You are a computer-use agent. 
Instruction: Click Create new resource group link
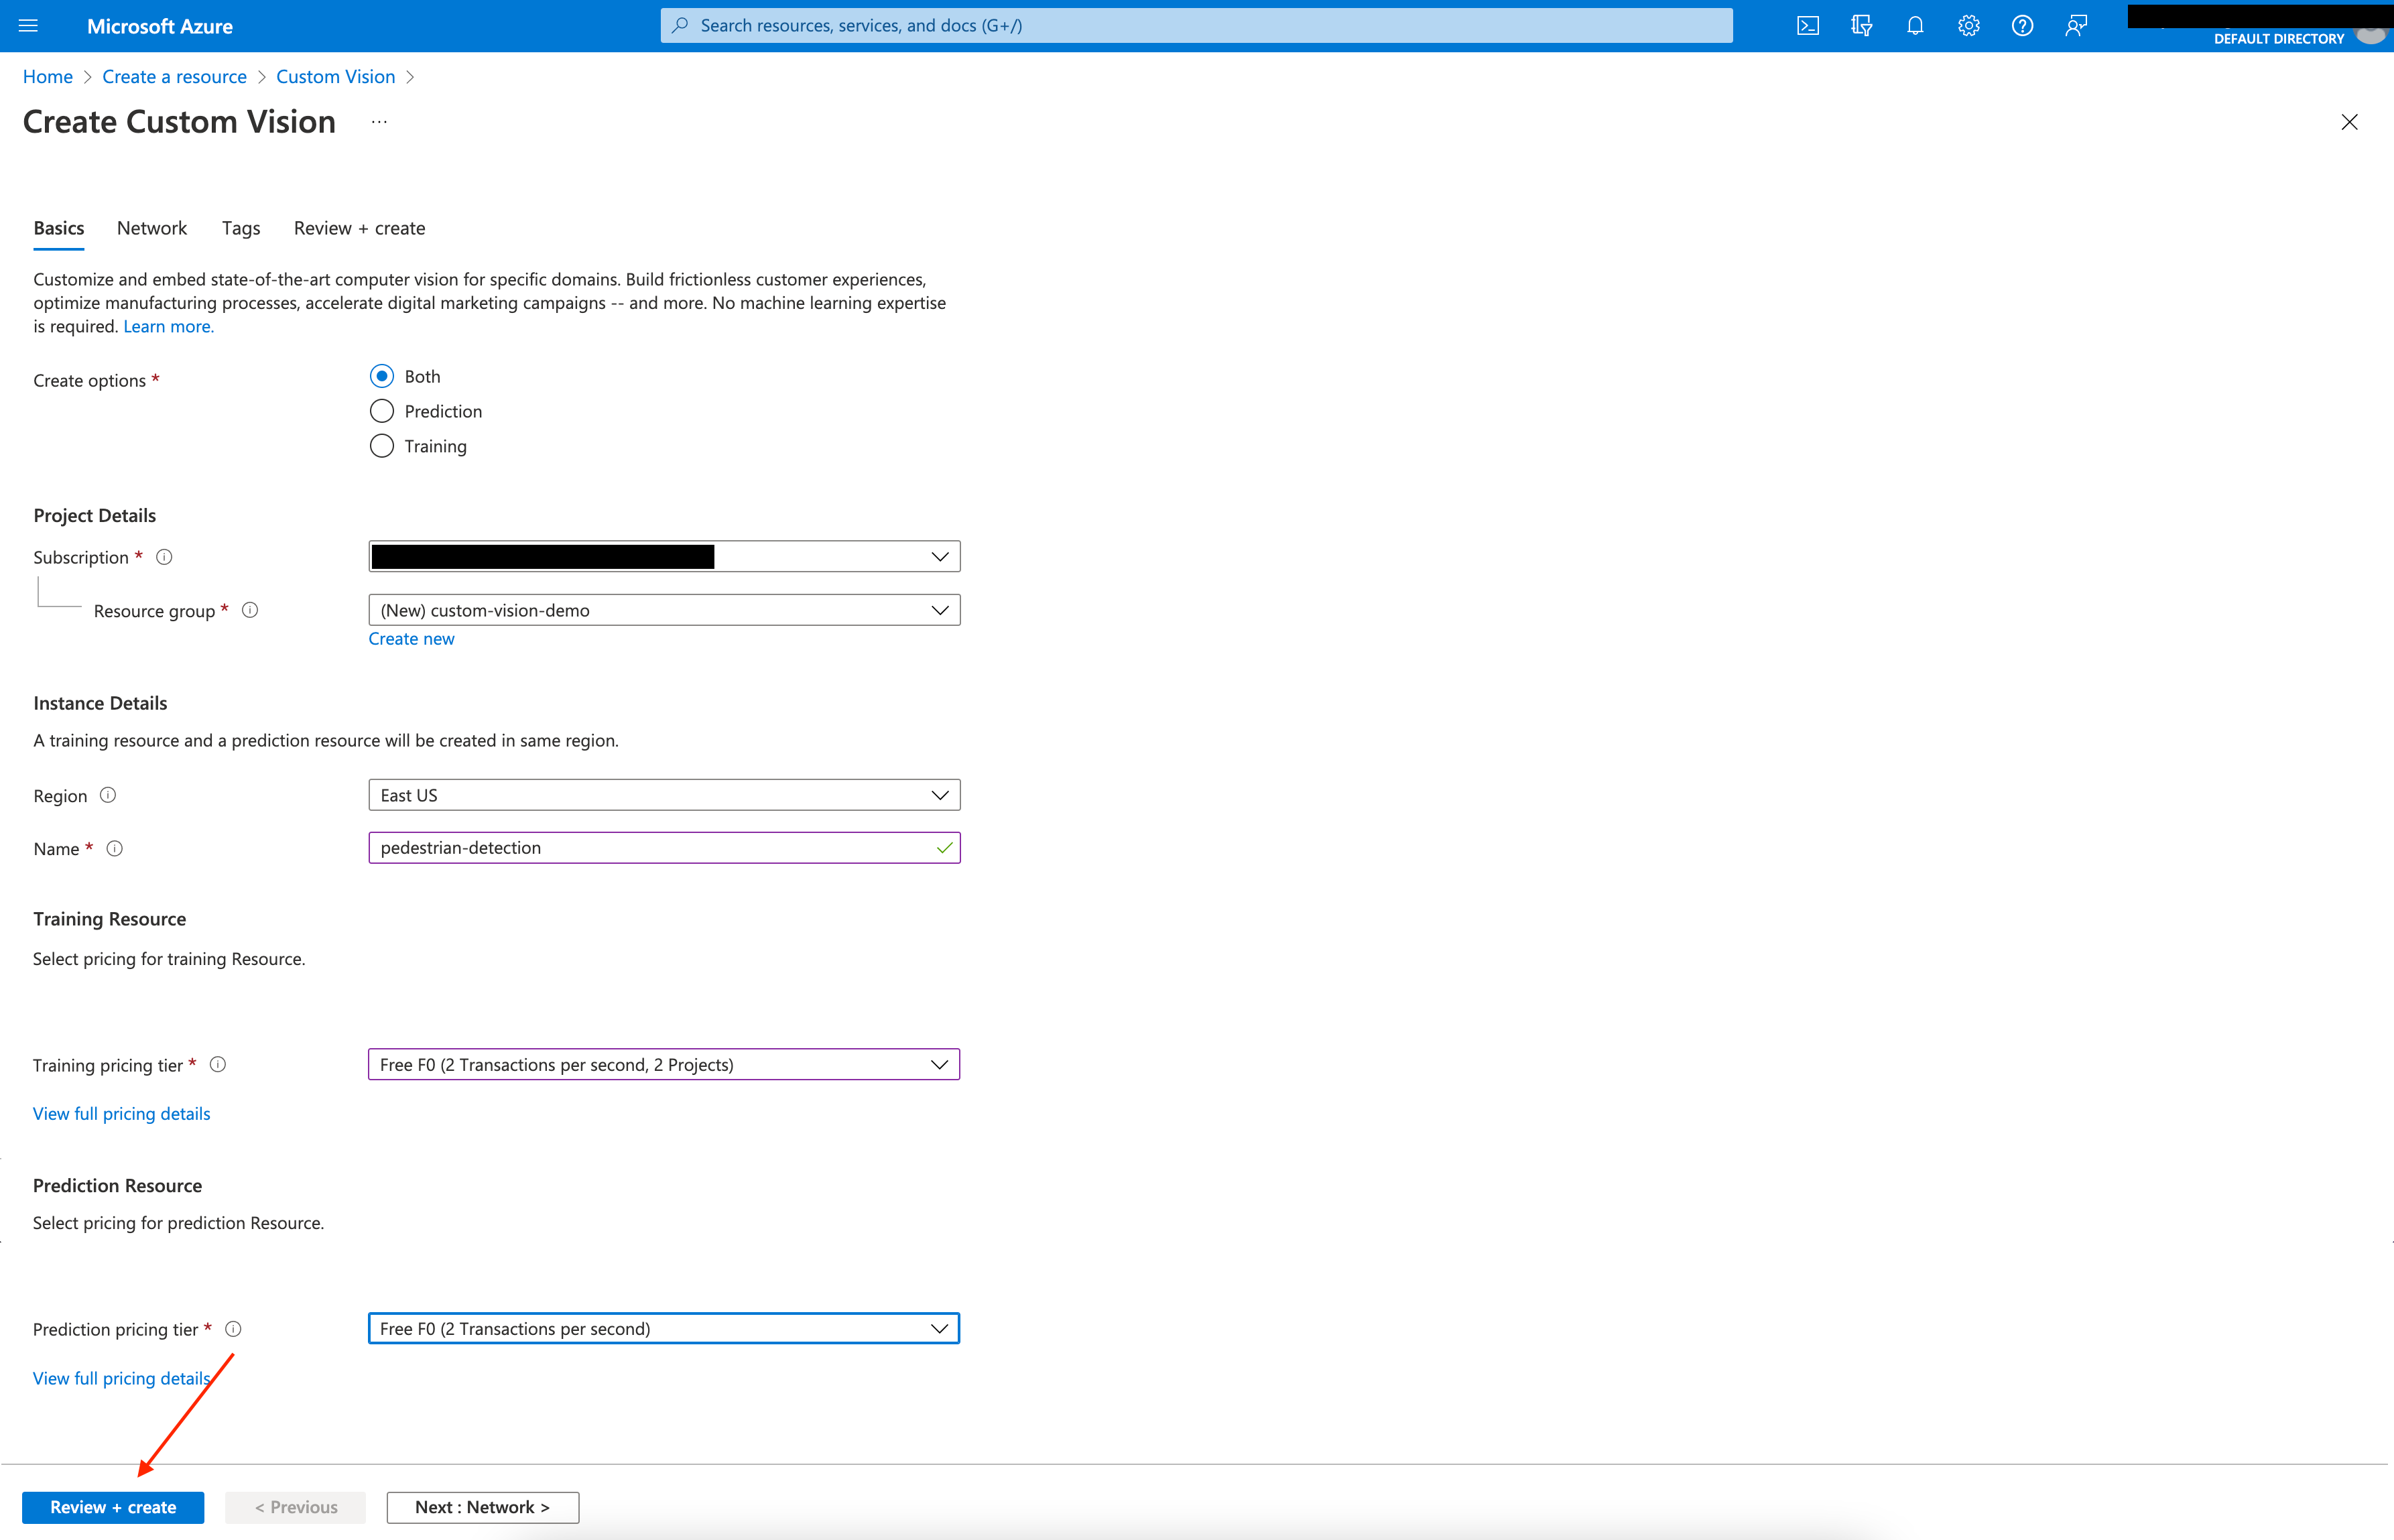tap(411, 639)
